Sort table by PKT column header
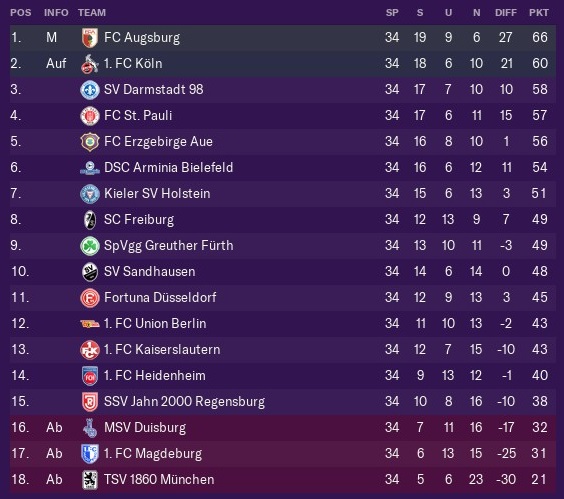 [x=539, y=13]
